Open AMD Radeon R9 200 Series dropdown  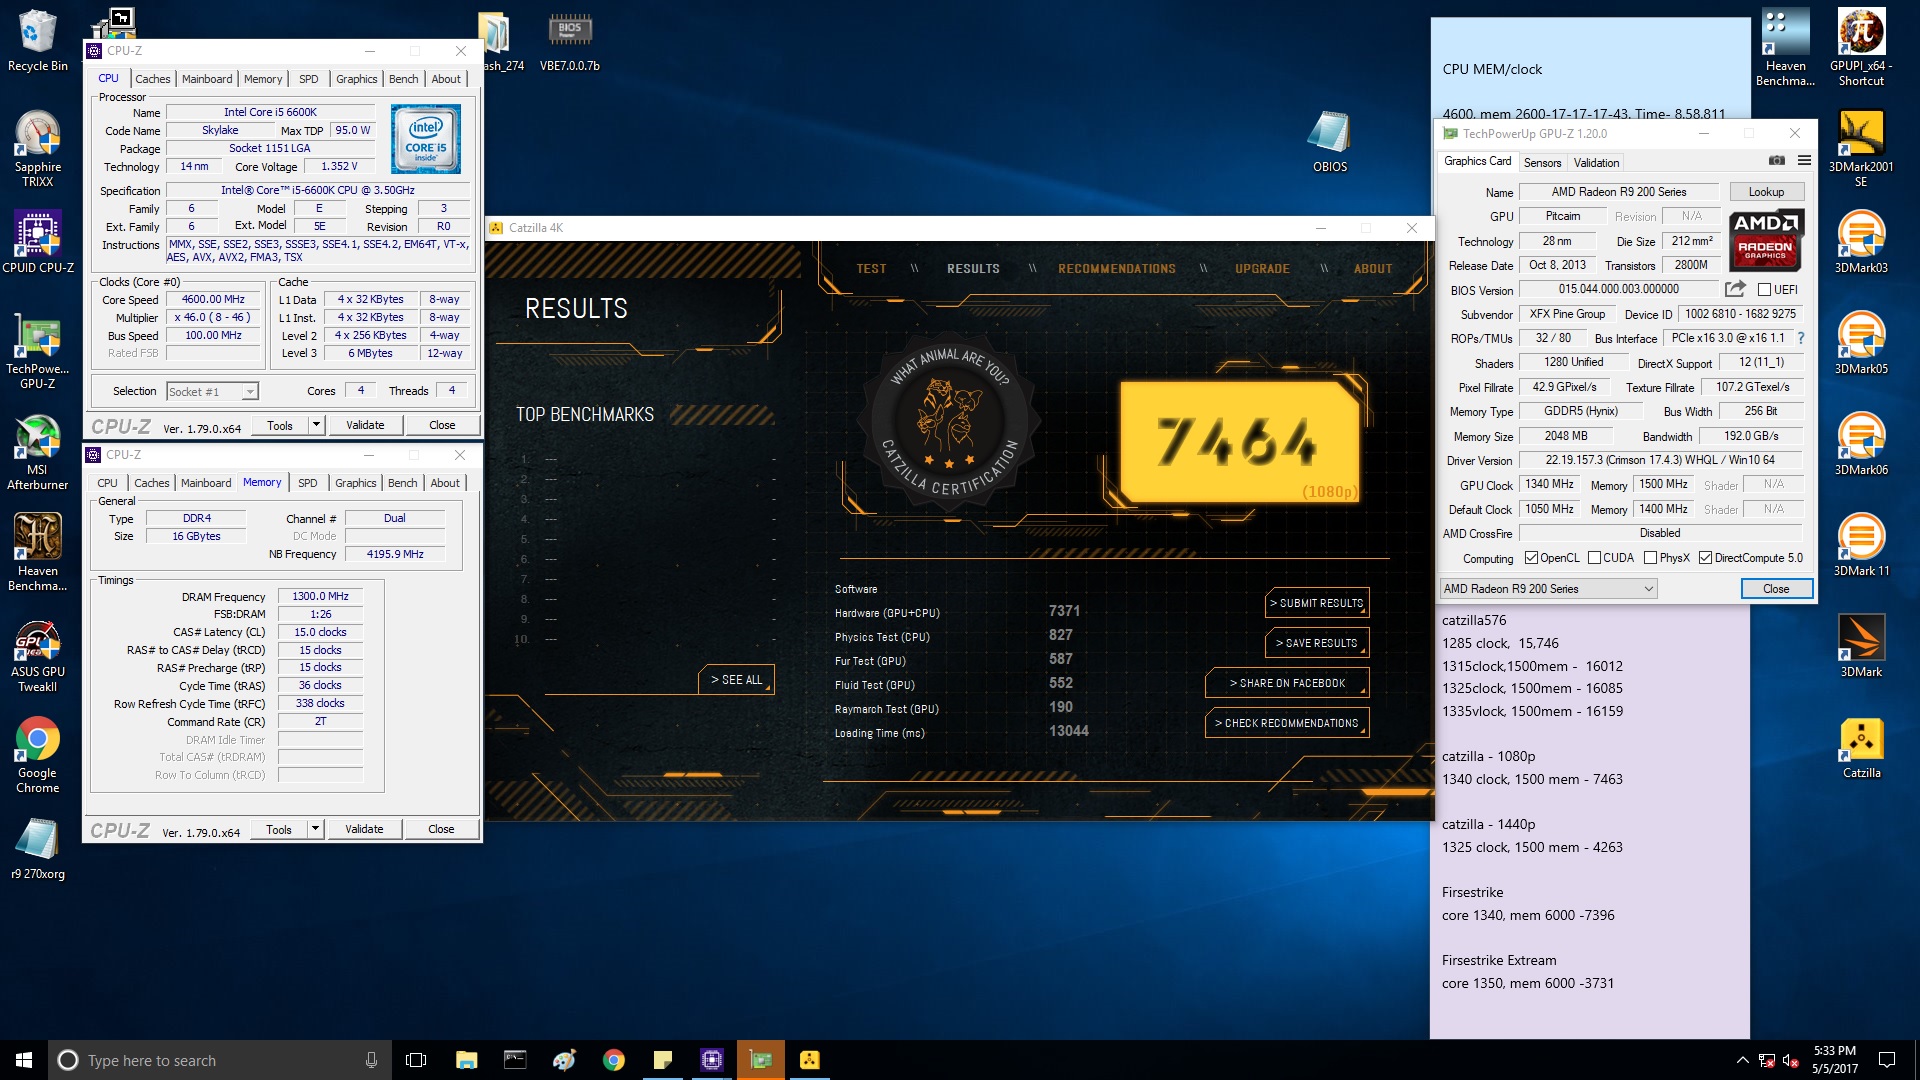pos(1548,589)
